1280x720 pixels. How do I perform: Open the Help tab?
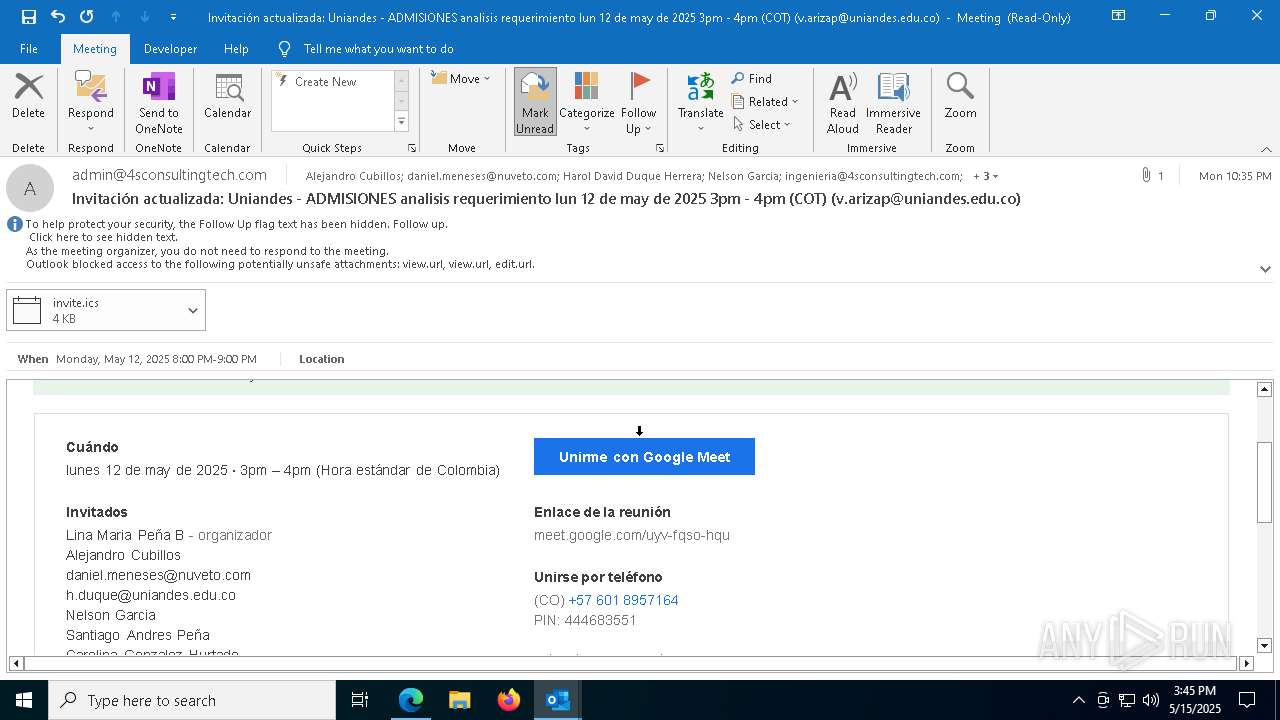pos(236,49)
